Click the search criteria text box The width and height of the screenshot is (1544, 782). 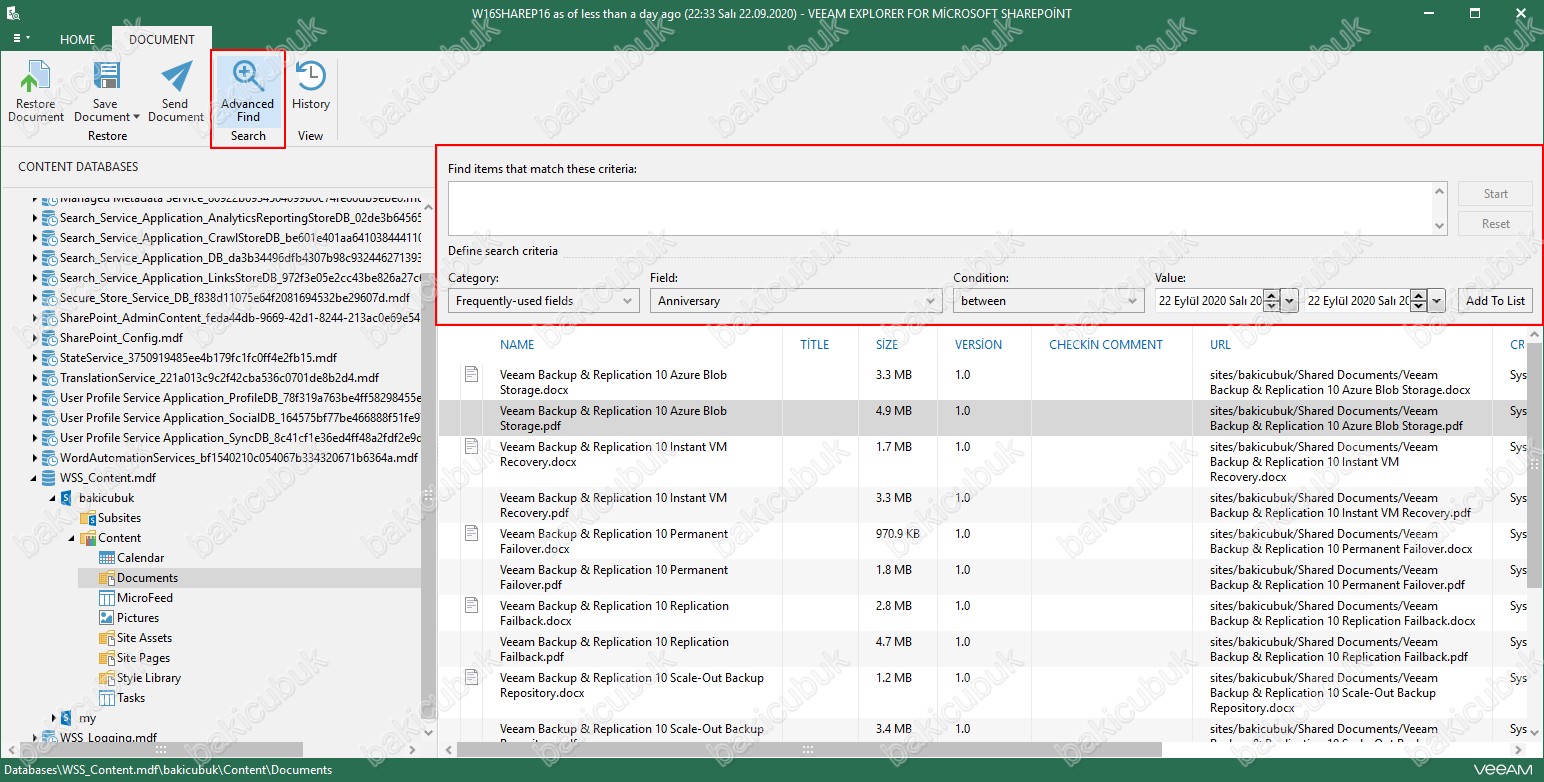940,208
